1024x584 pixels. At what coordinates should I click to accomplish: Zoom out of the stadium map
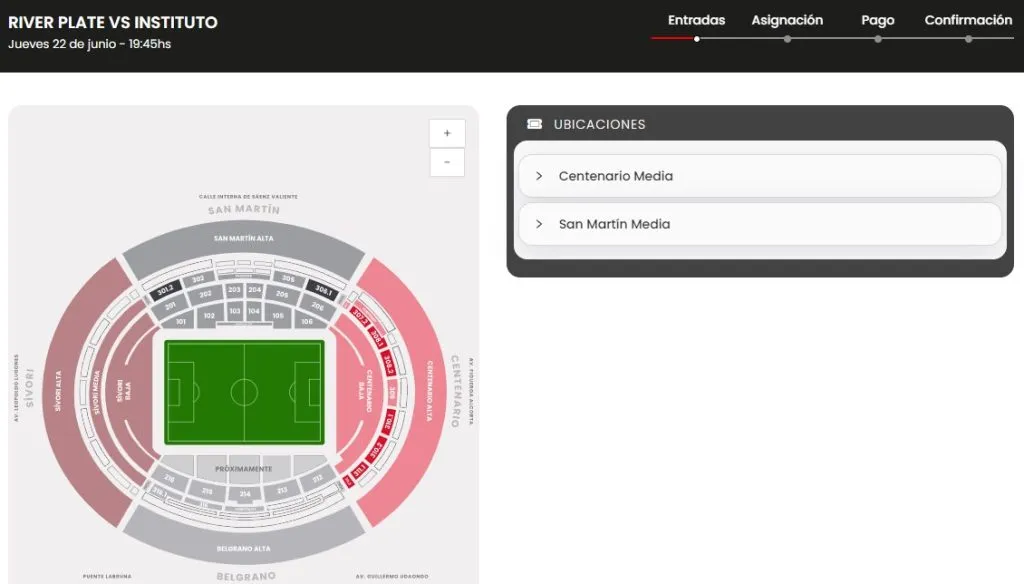pyautogui.click(x=447, y=162)
